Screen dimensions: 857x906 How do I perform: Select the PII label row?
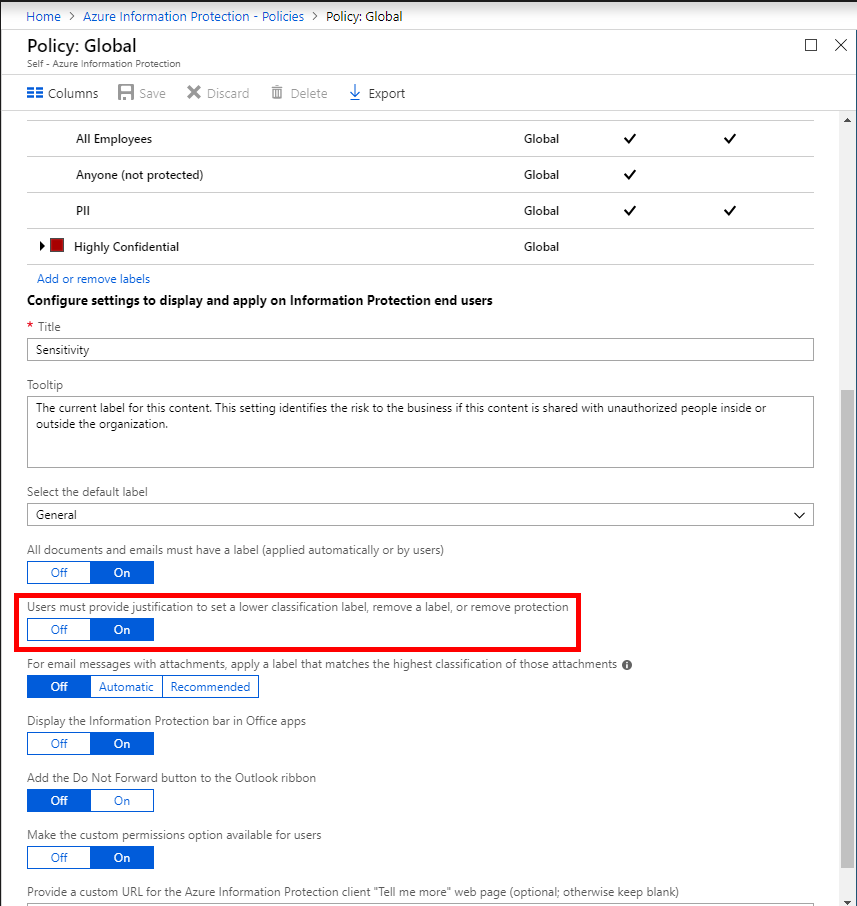420,210
